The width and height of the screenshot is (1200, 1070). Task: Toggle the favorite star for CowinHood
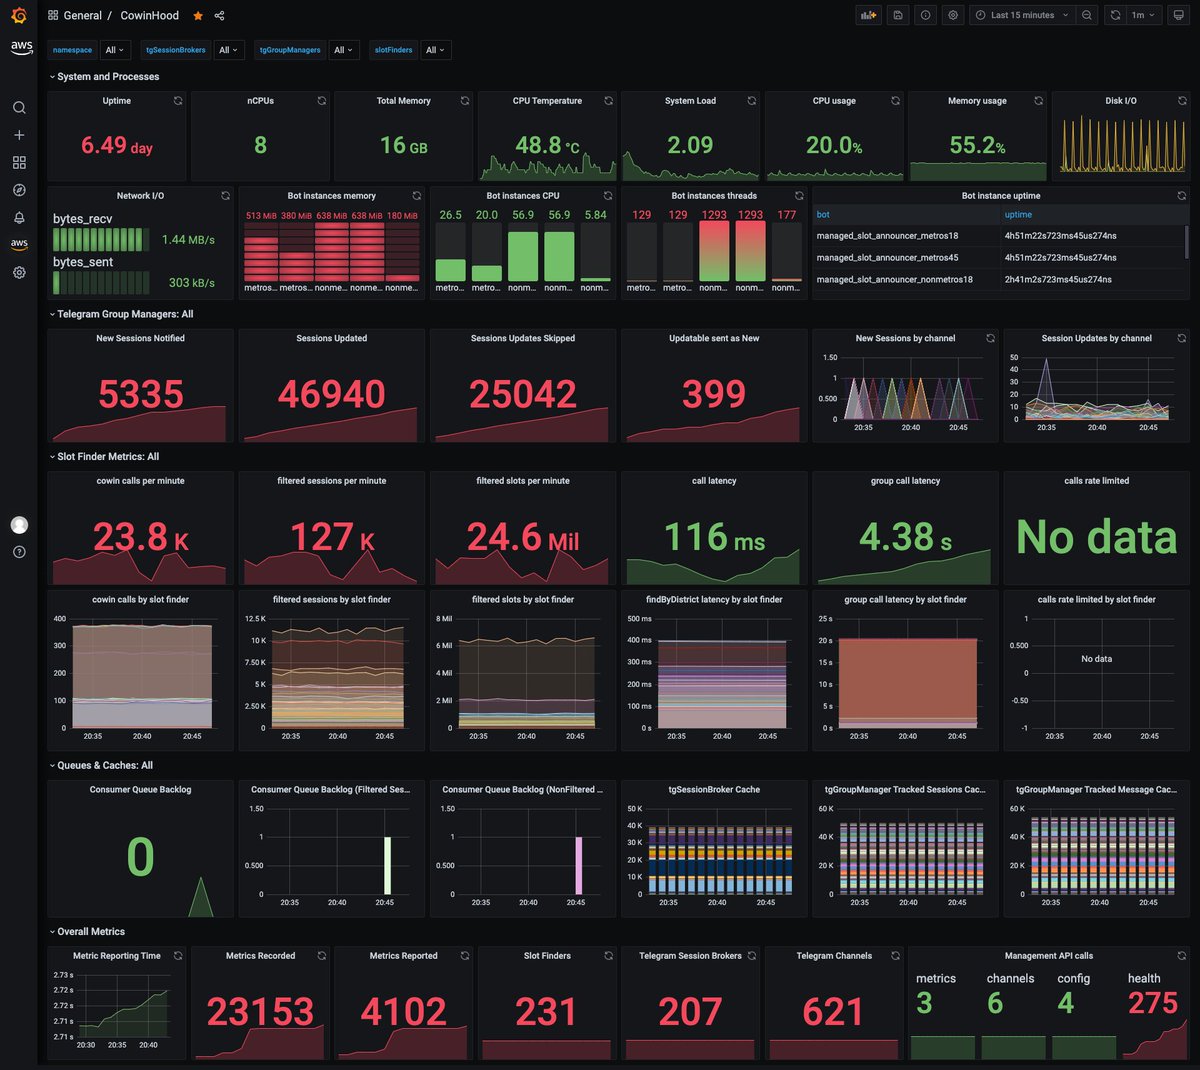[198, 16]
